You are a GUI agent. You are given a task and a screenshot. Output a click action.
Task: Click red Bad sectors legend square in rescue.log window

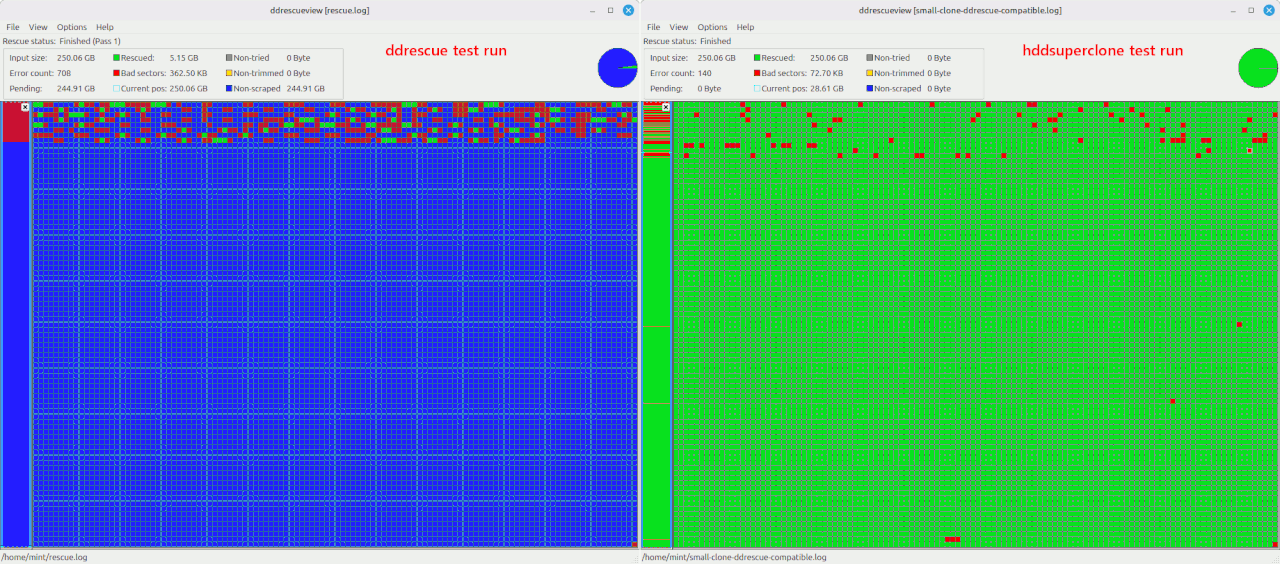(x=117, y=73)
